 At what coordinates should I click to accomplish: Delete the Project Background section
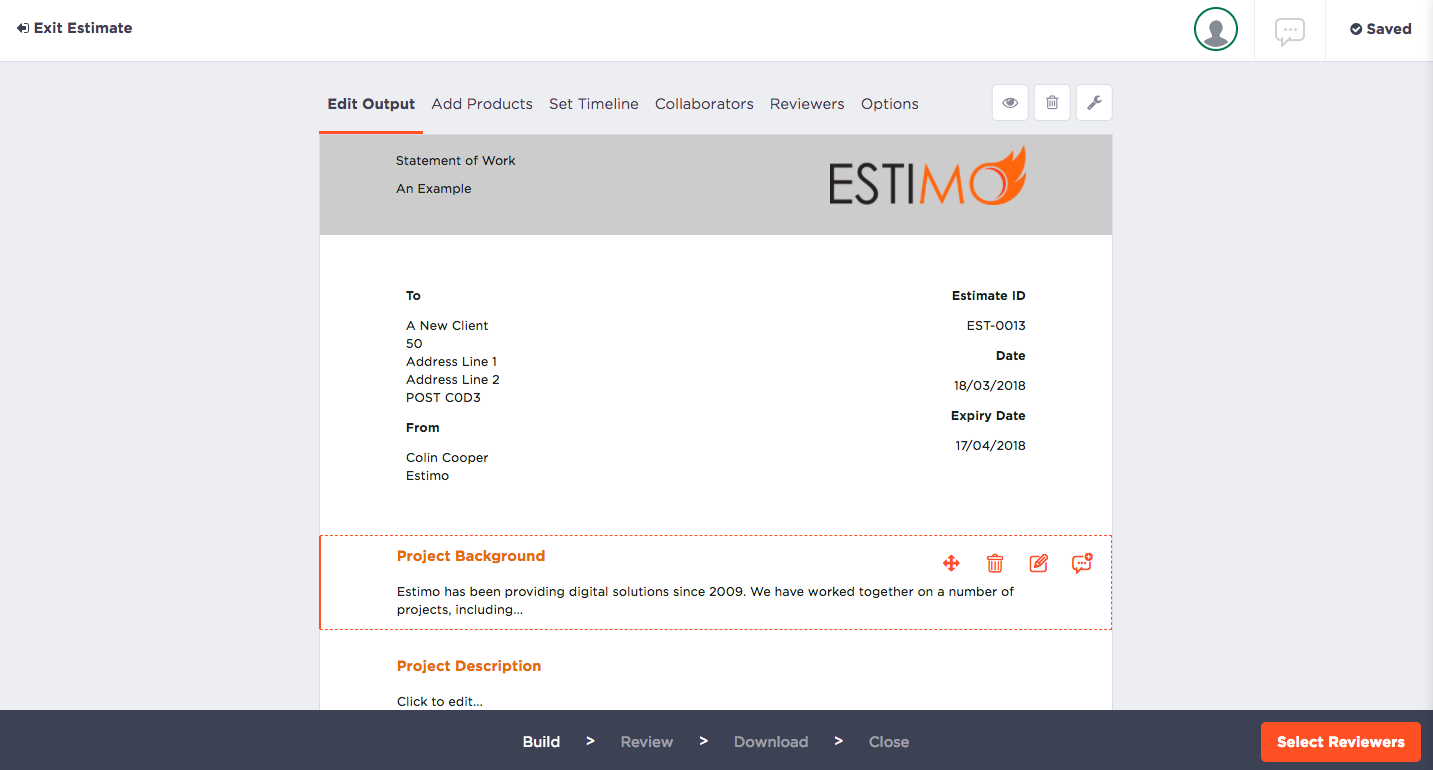995,563
